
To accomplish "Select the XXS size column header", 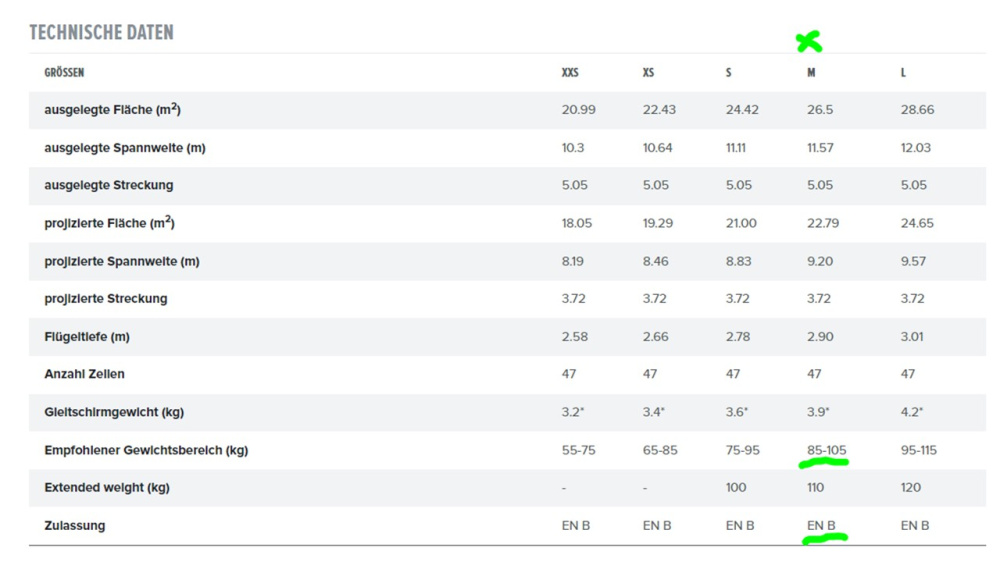I will [570, 73].
